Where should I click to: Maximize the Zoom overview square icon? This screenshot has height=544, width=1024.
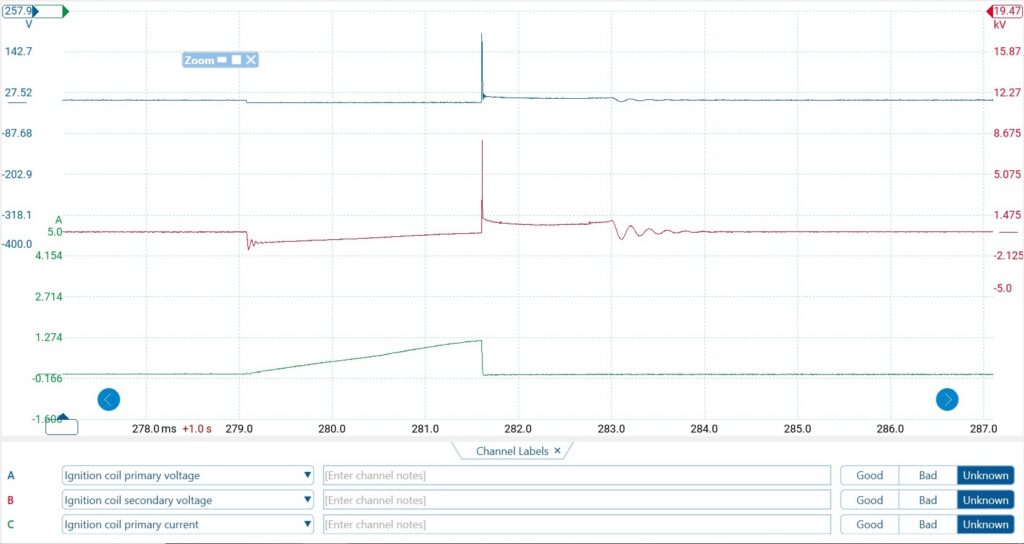[236, 60]
